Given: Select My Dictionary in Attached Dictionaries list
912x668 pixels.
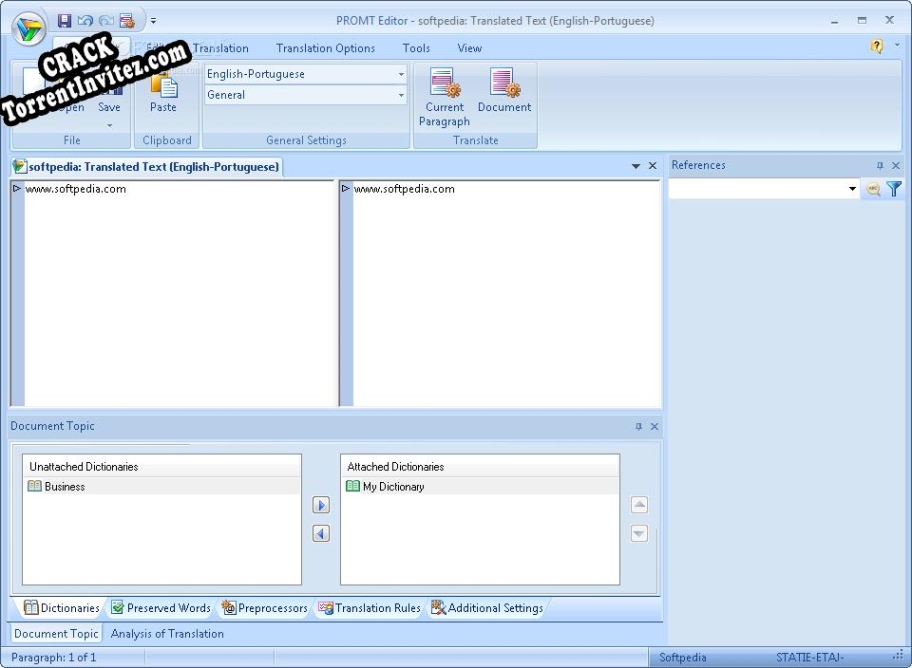Looking at the screenshot, I should (394, 486).
